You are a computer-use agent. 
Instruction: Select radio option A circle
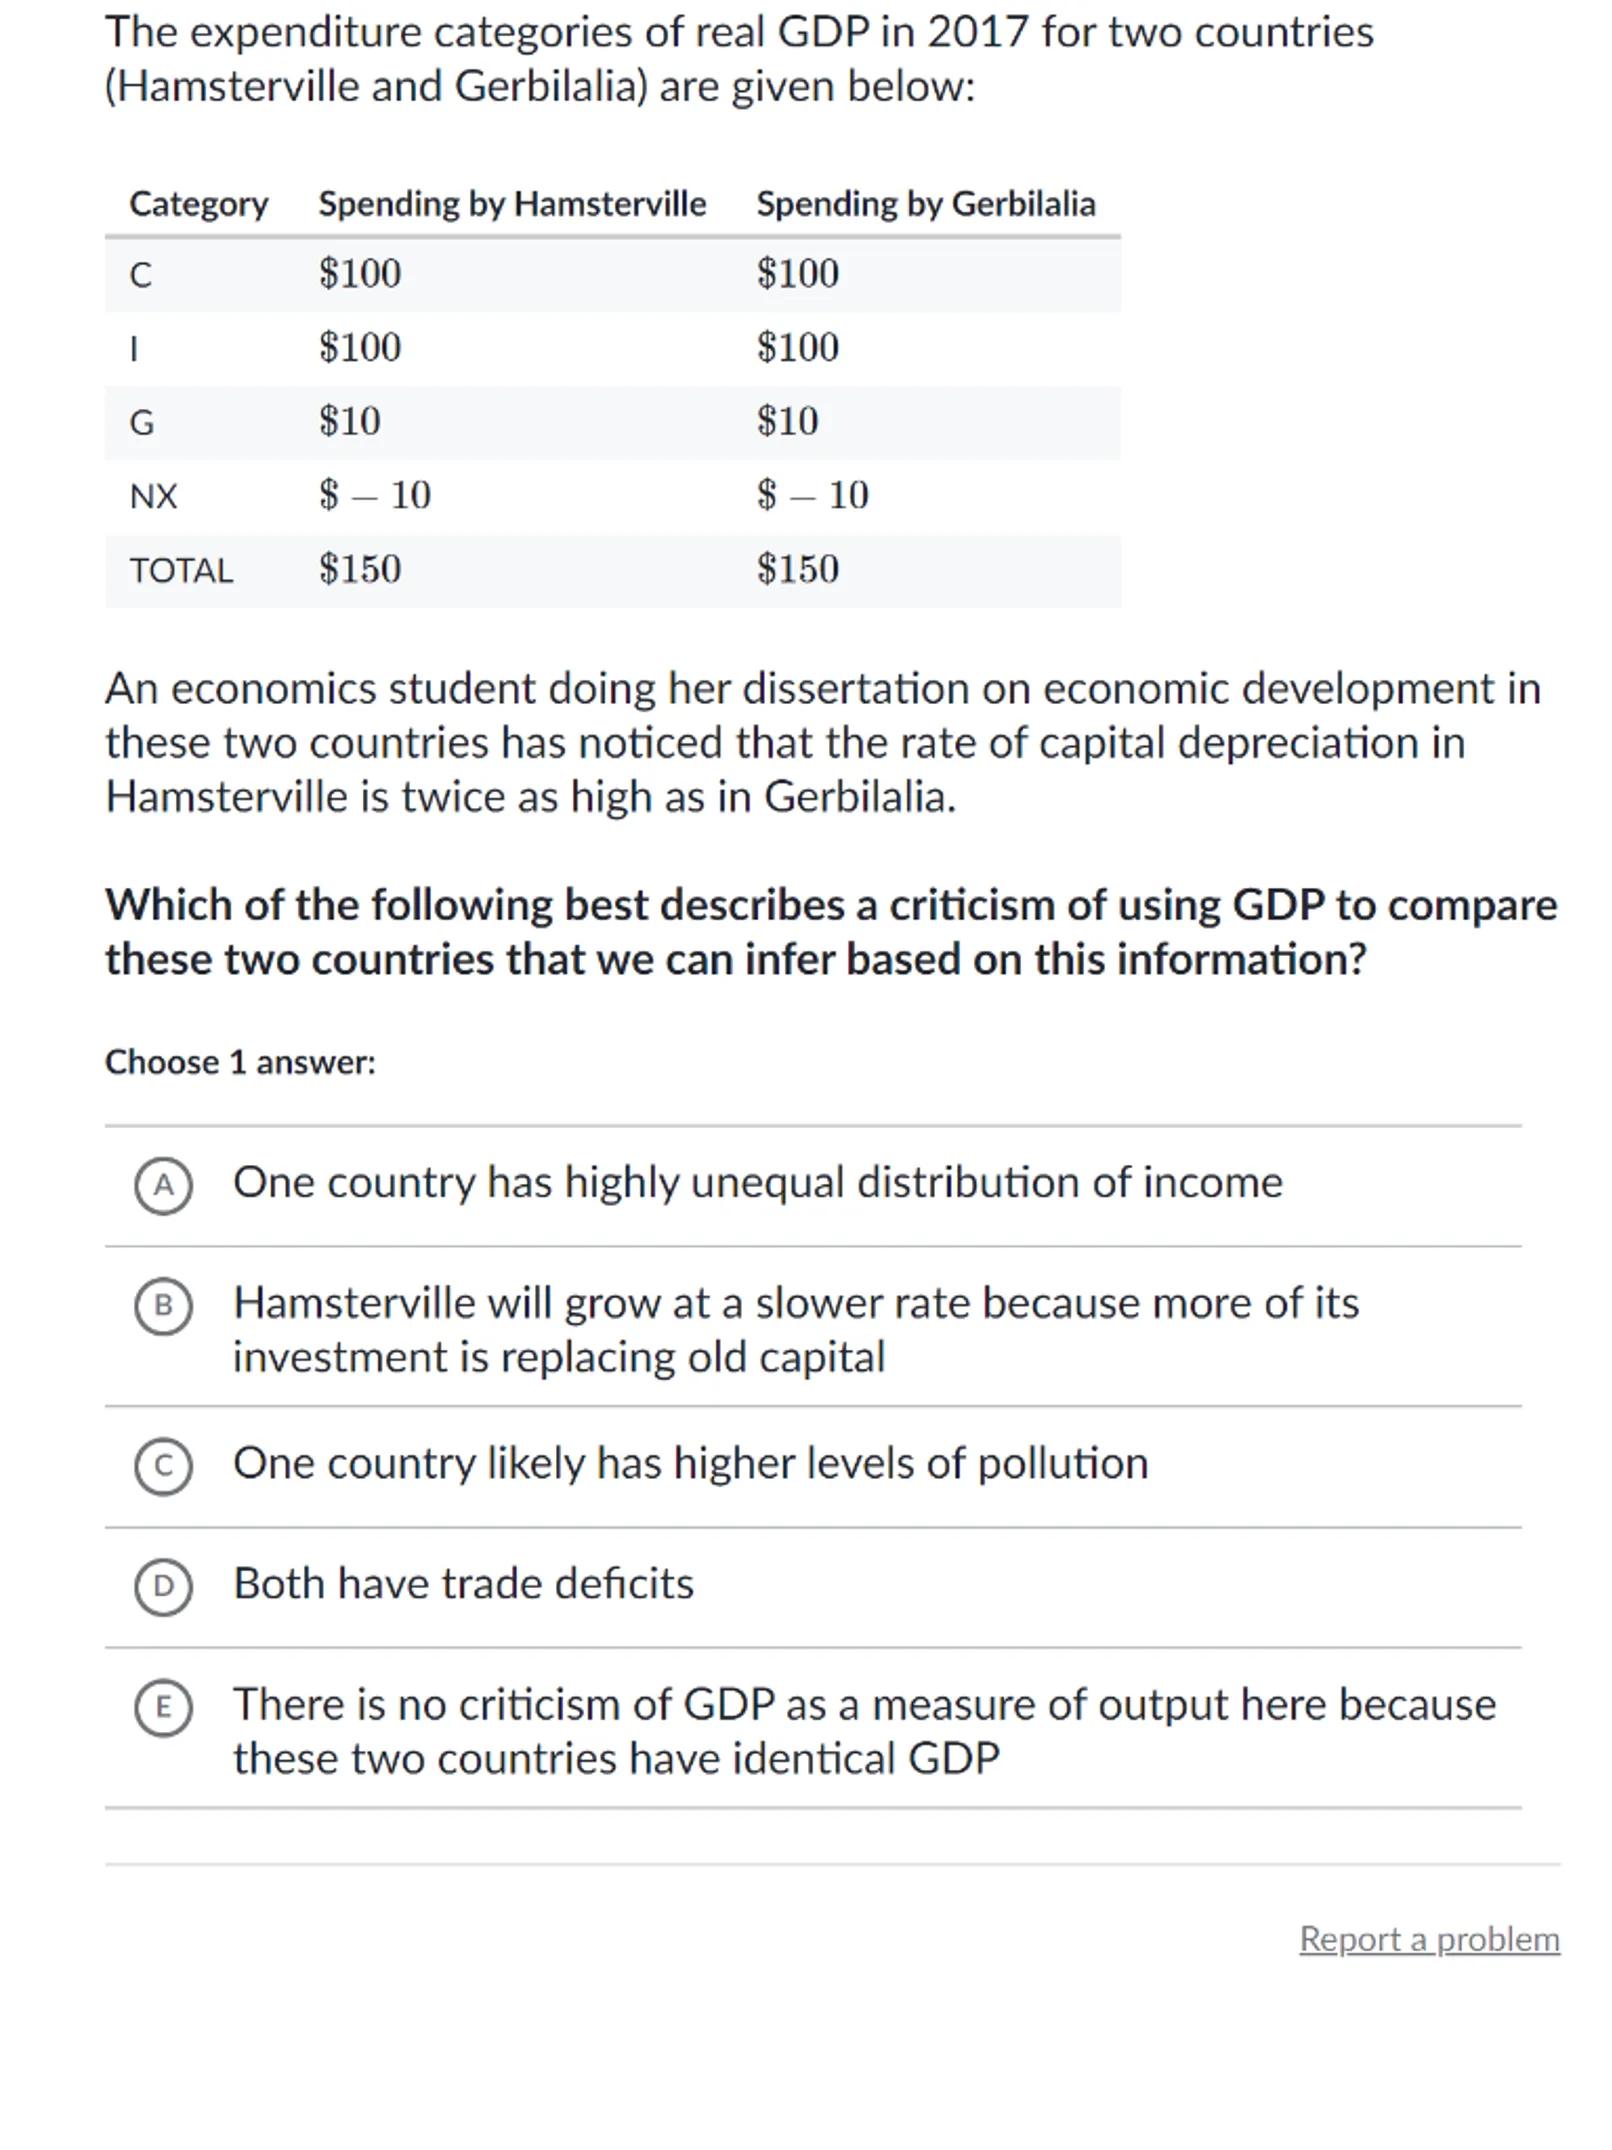pyautogui.click(x=163, y=1185)
